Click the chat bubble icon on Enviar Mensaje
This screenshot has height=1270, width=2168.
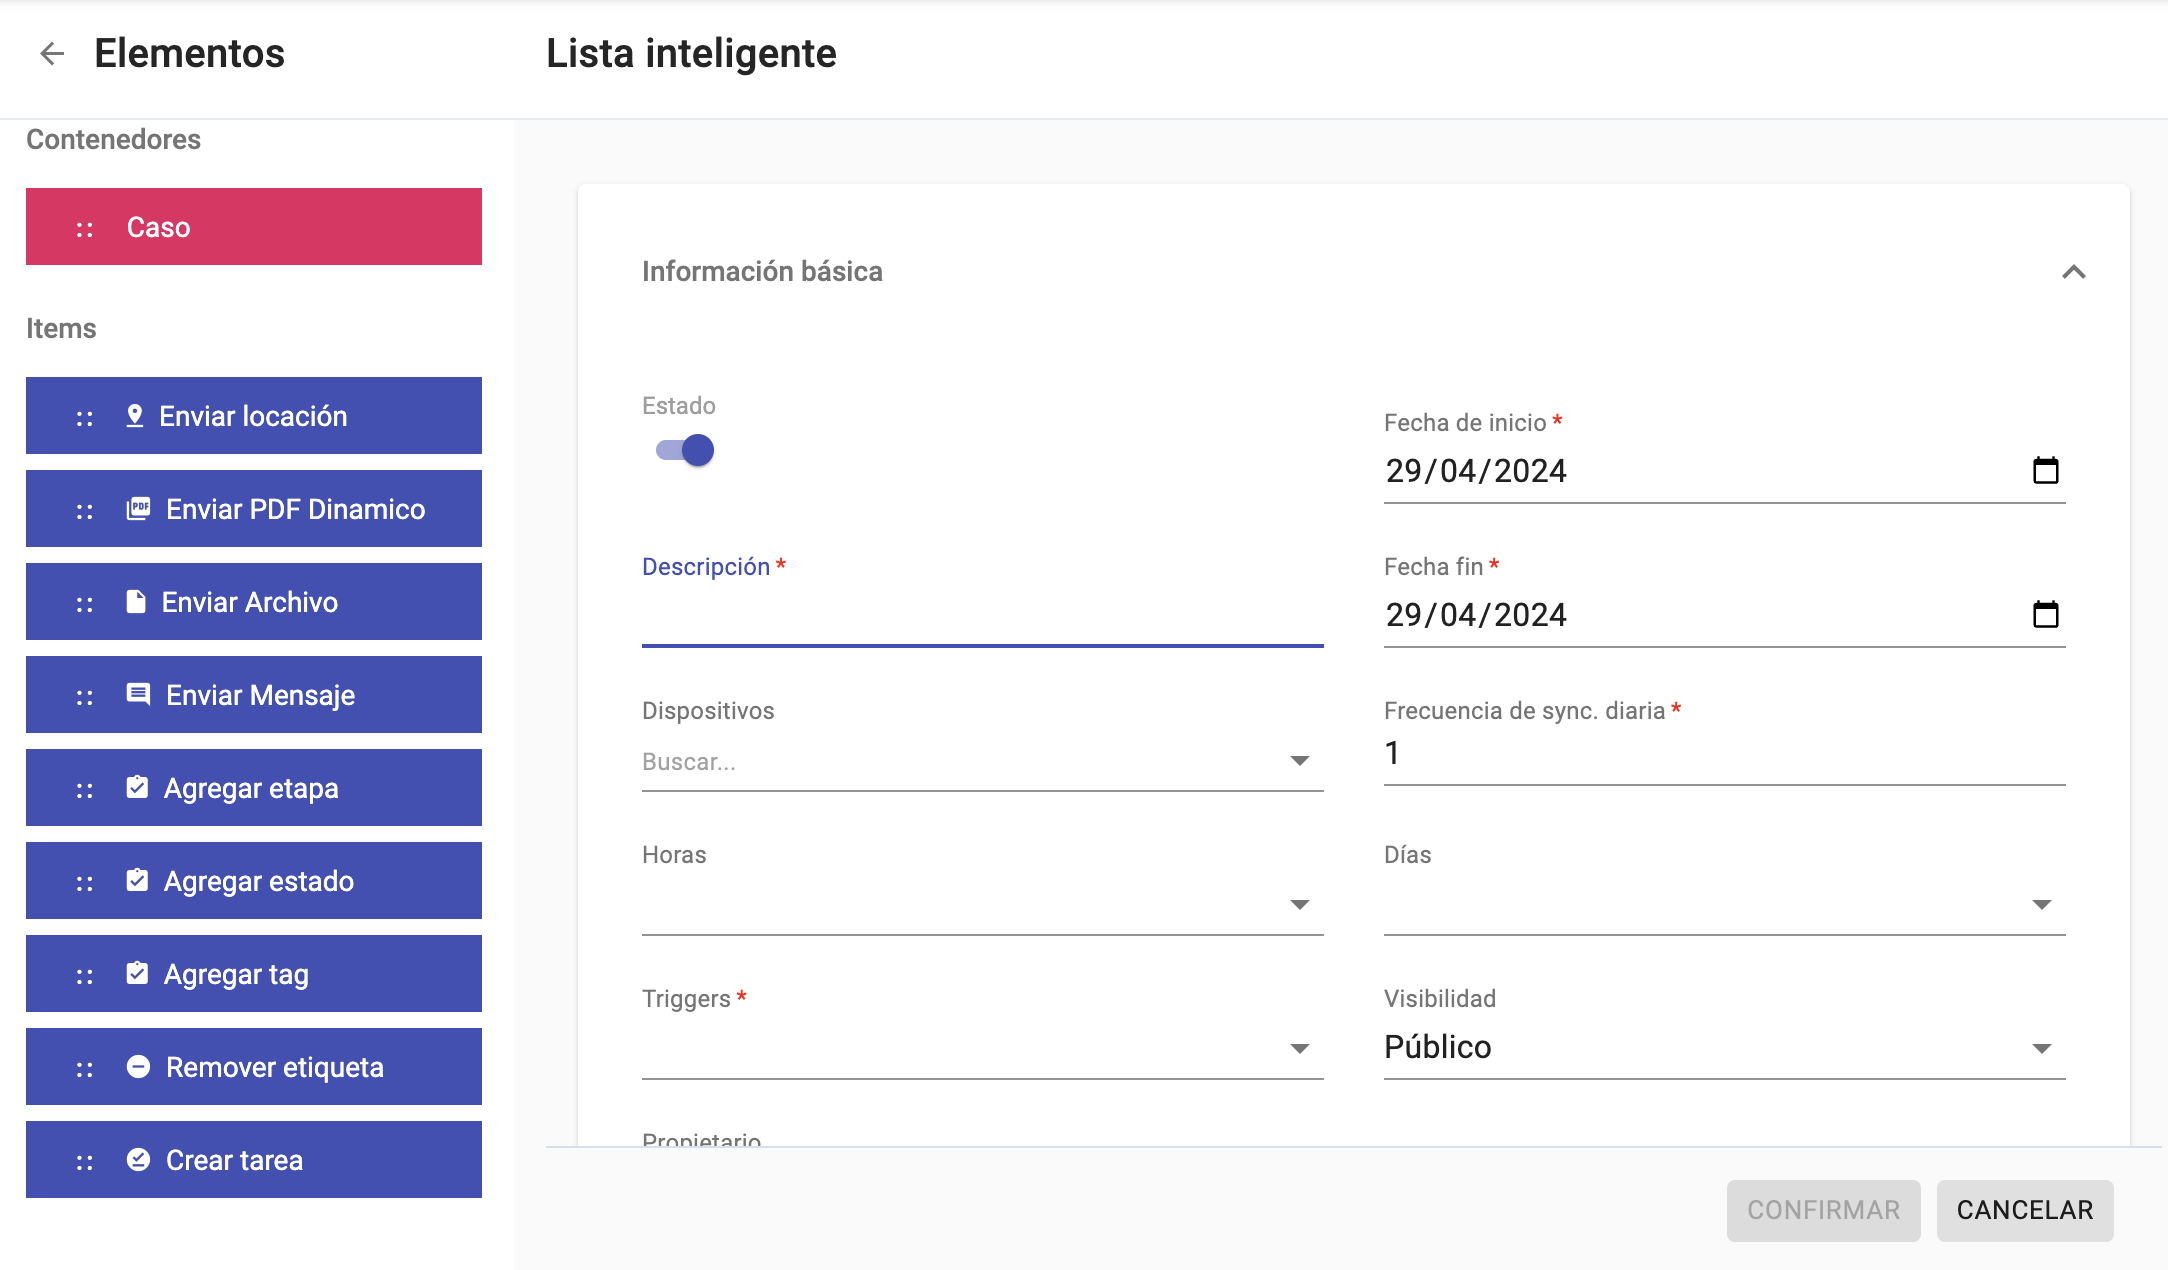tap(138, 695)
